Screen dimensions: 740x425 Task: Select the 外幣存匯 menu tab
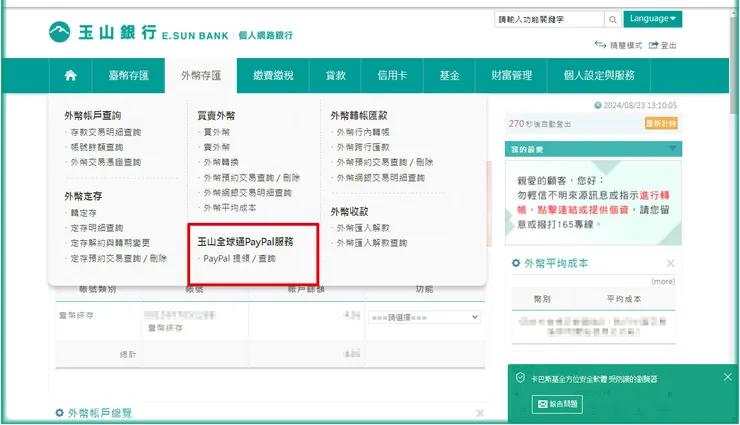pyautogui.click(x=201, y=75)
